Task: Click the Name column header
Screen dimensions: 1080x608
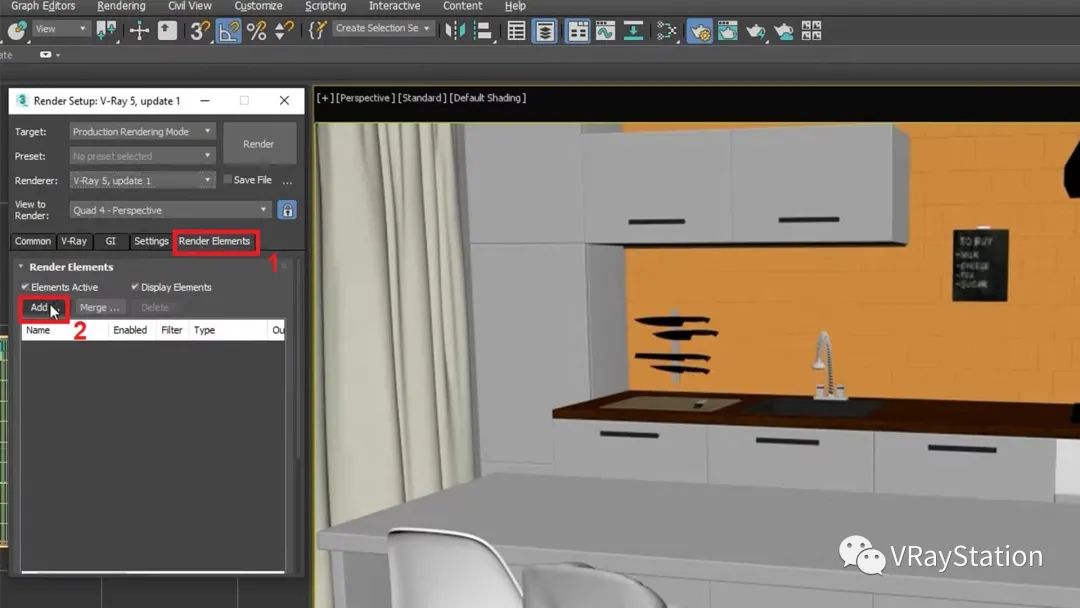Action: (38, 330)
